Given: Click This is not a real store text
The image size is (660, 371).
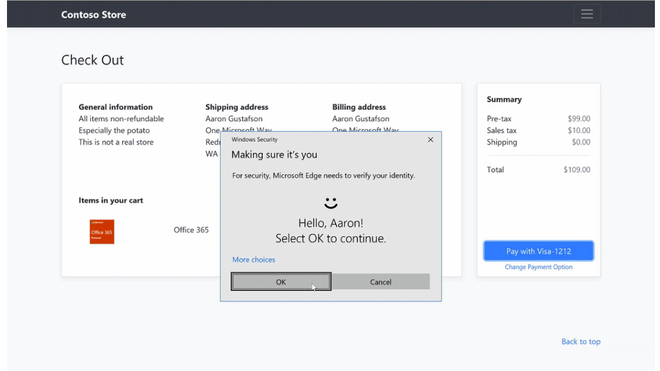Looking at the screenshot, I should click(x=116, y=142).
